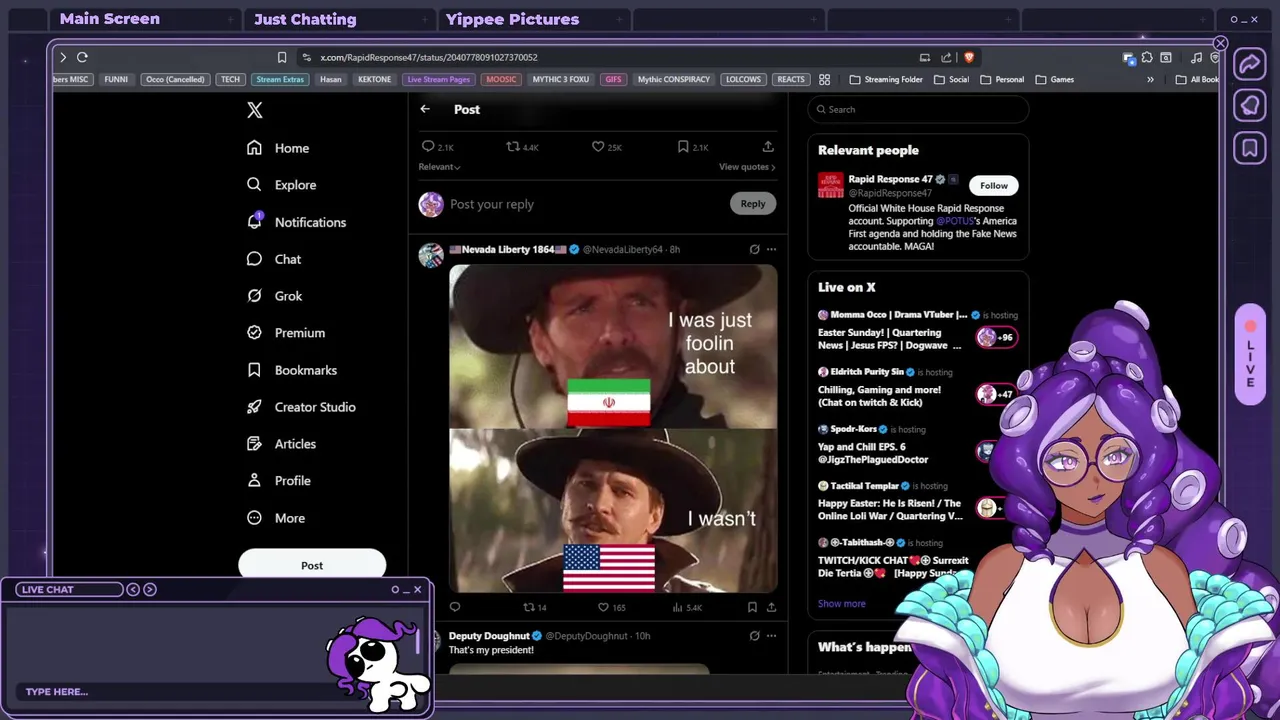1280x720 pixels.
Task: Open Explore in X sidebar
Action: coord(281,185)
